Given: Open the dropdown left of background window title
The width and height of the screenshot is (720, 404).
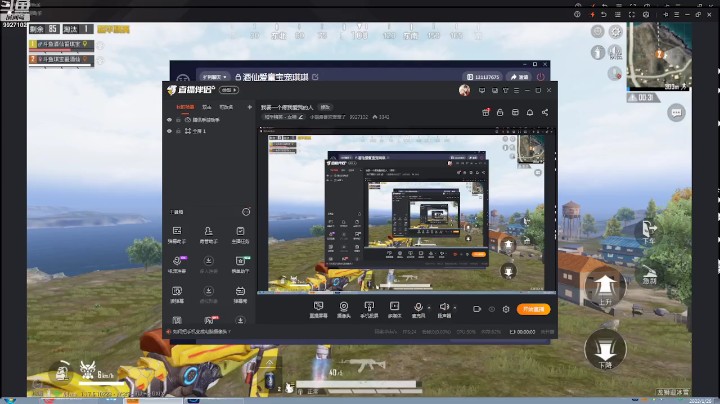Looking at the screenshot, I should (x=215, y=77).
